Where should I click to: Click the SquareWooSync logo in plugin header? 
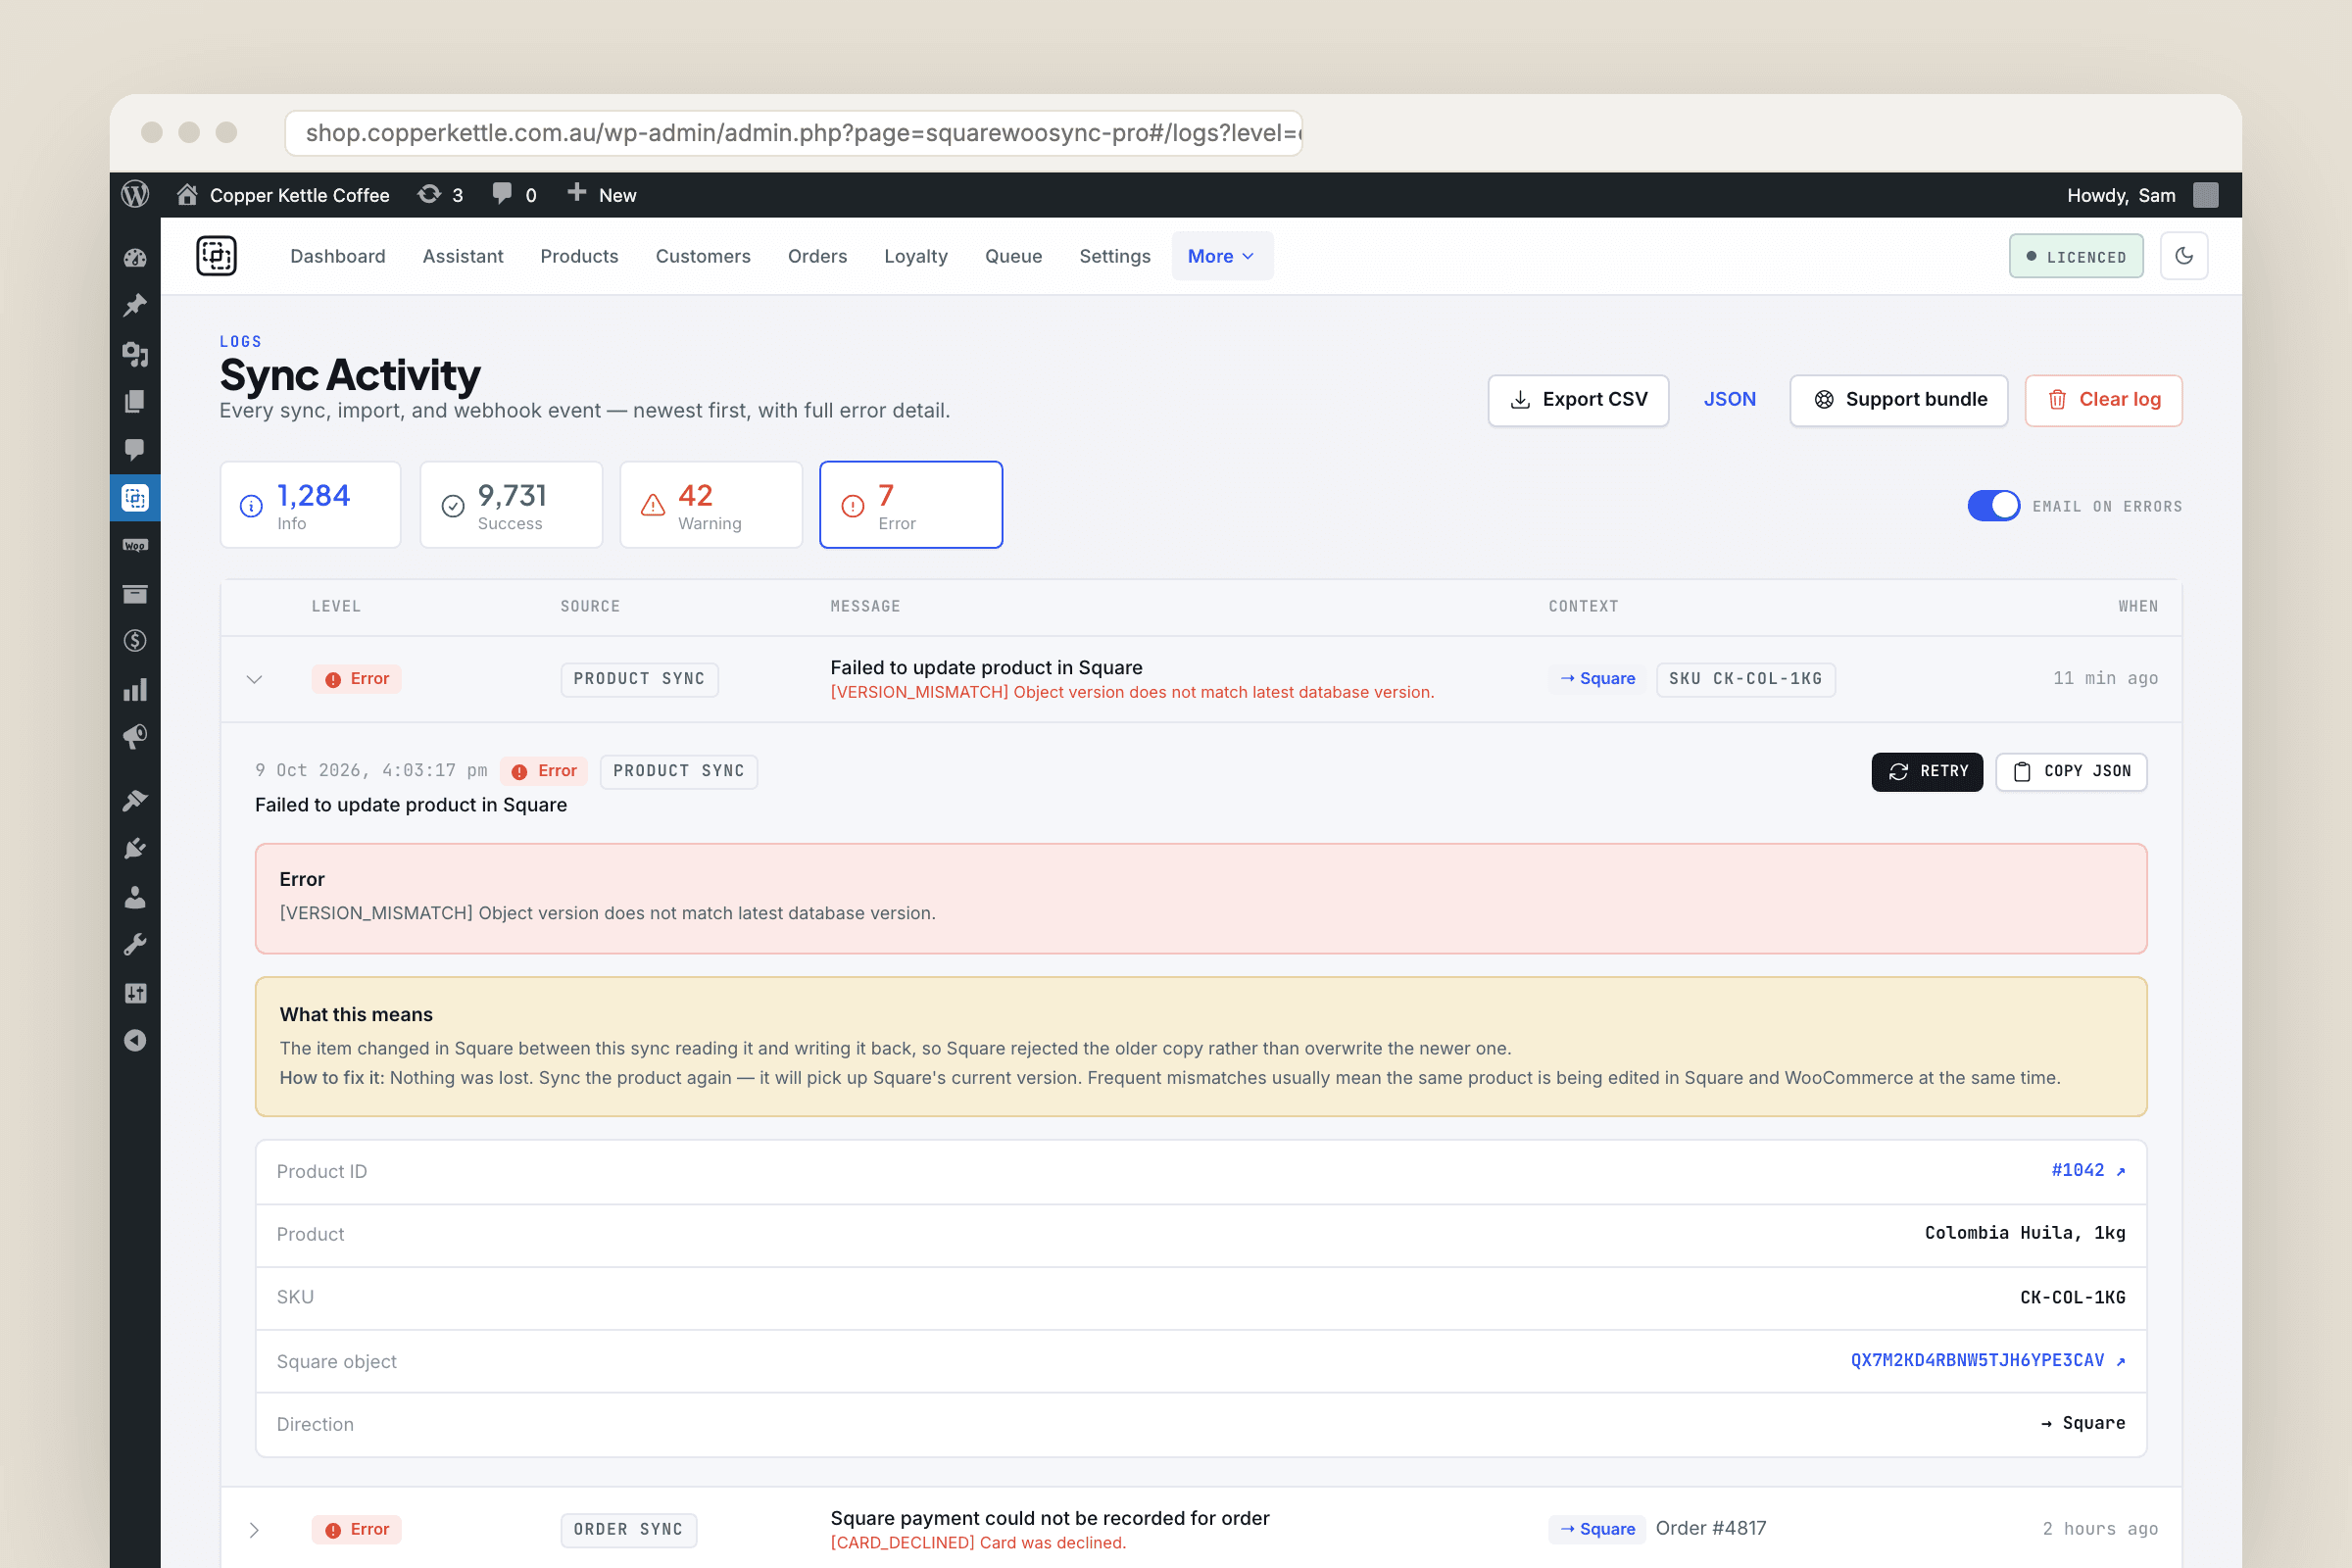pos(216,256)
